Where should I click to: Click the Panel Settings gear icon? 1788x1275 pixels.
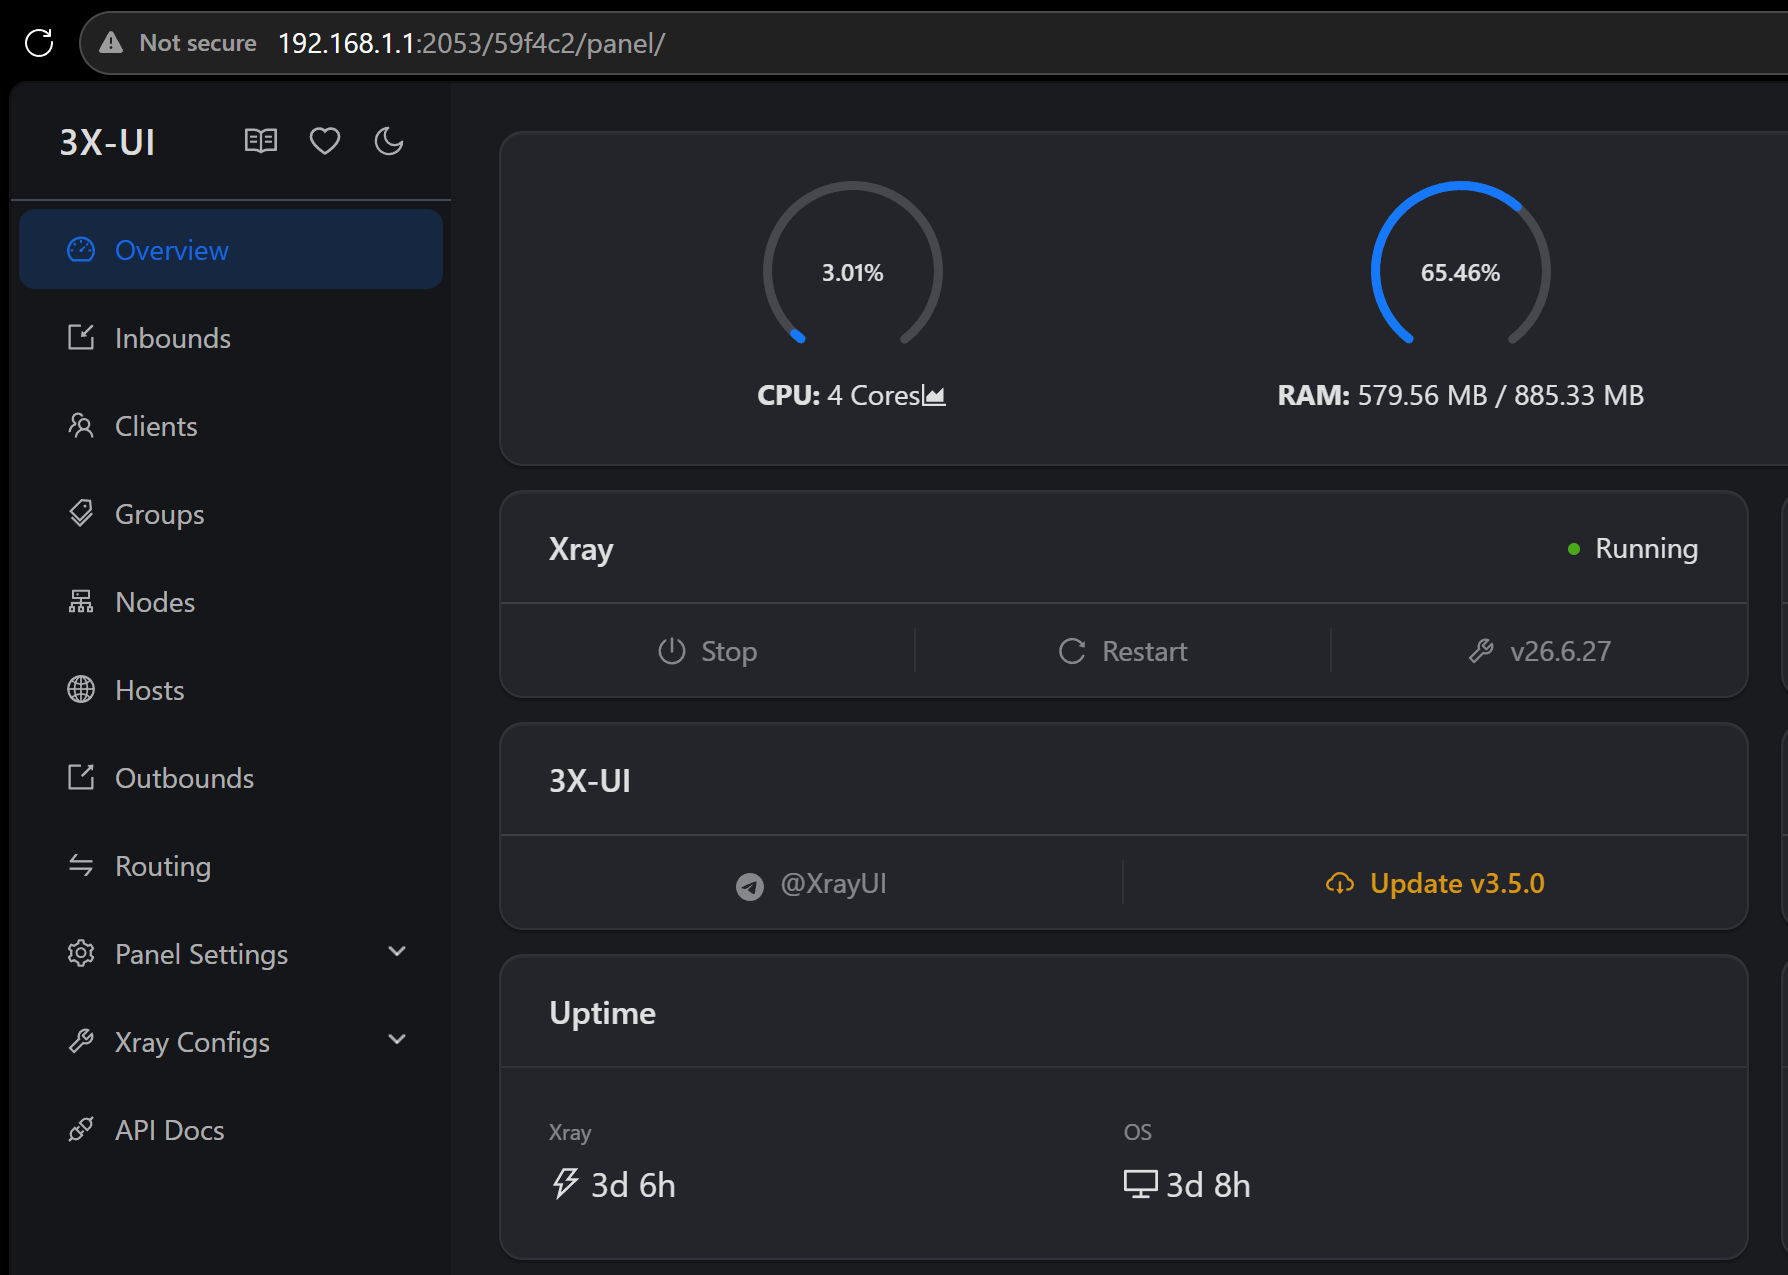(81, 953)
